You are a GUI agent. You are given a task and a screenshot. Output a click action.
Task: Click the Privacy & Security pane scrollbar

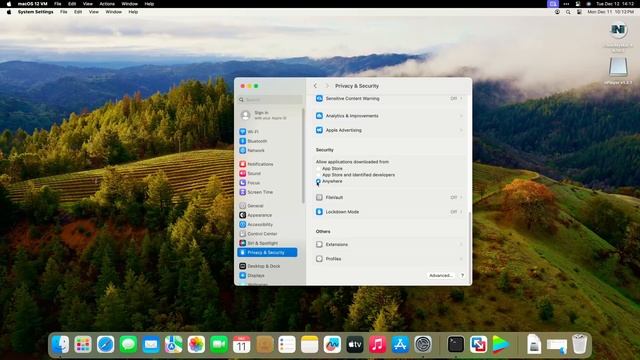click(x=469, y=247)
